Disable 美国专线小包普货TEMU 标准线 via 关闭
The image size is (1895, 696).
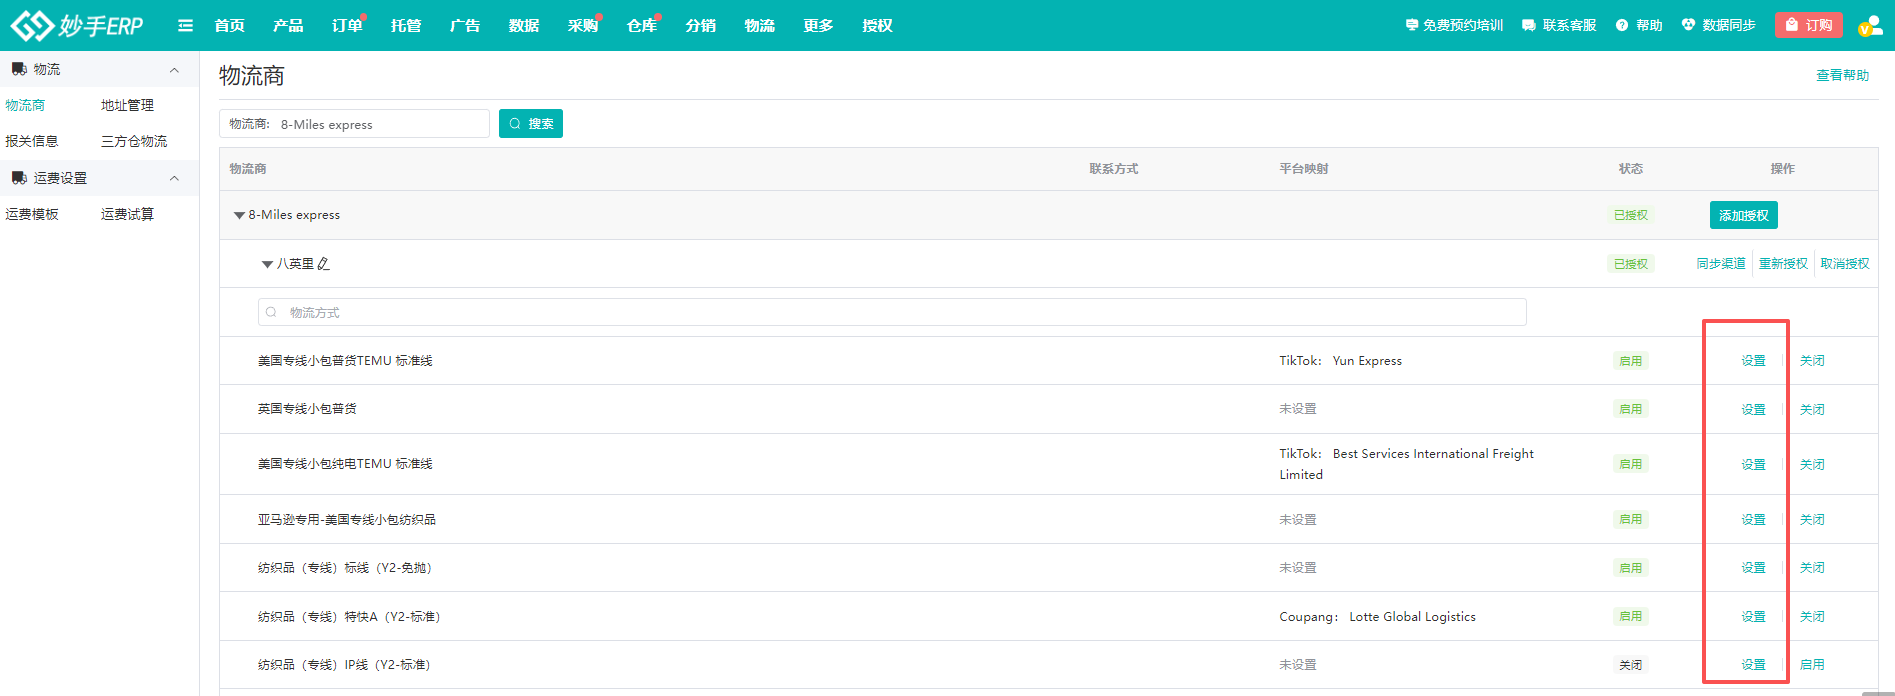(x=1811, y=361)
